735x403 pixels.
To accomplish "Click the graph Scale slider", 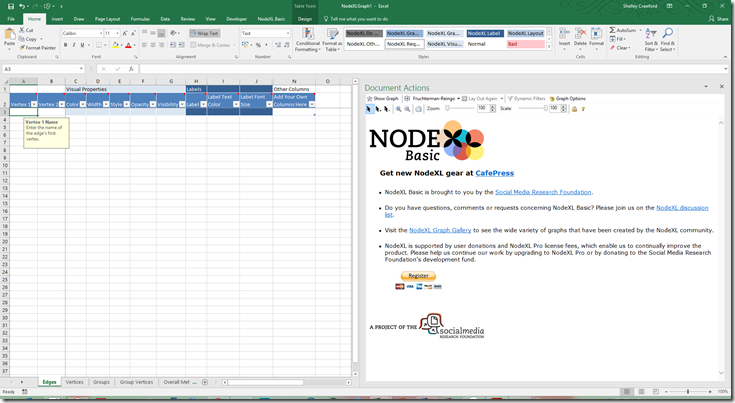I will pos(531,108).
